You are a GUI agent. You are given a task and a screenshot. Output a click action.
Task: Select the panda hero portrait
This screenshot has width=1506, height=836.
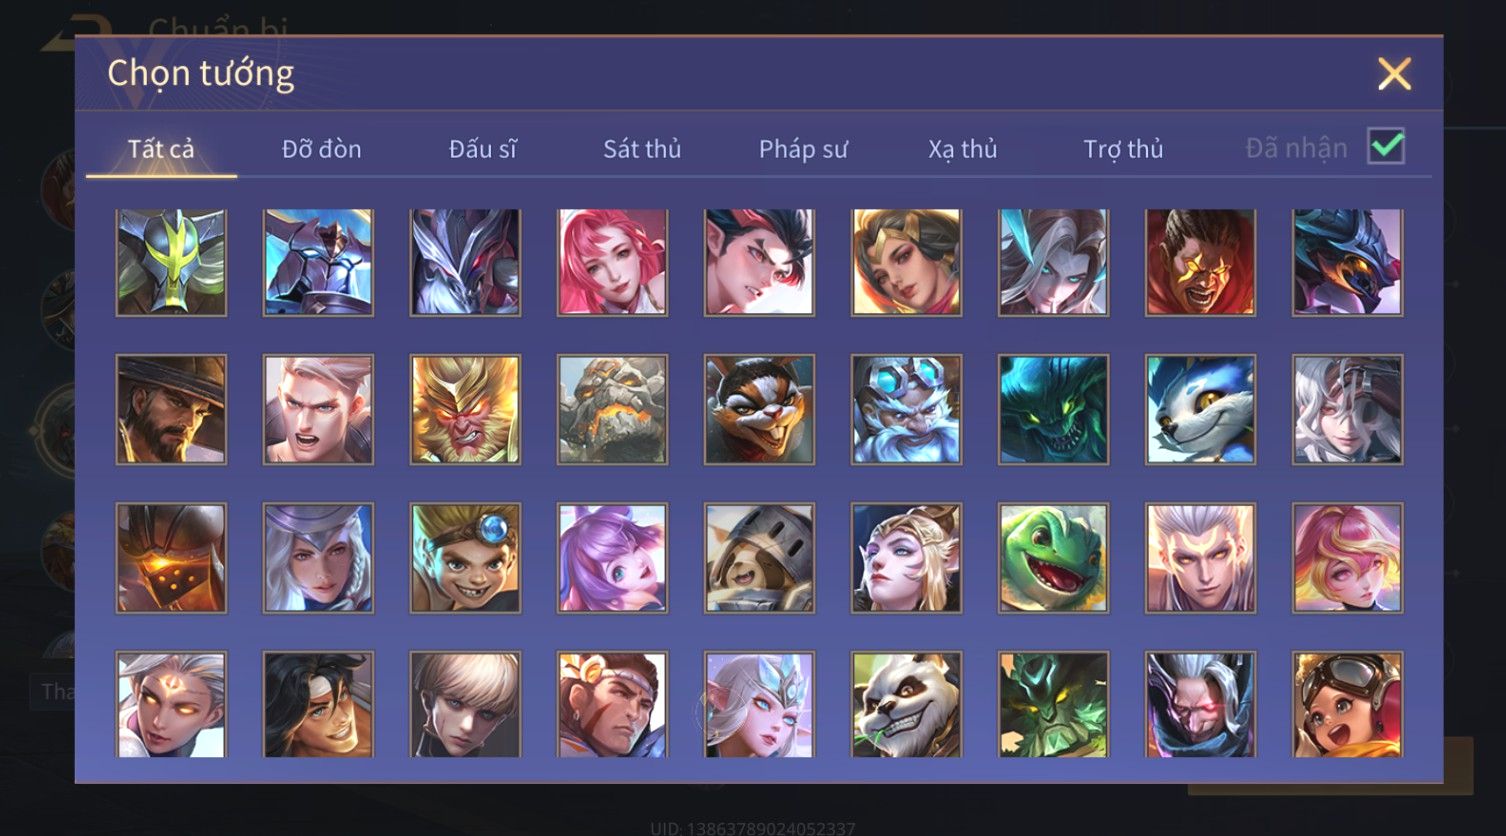pos(906,705)
